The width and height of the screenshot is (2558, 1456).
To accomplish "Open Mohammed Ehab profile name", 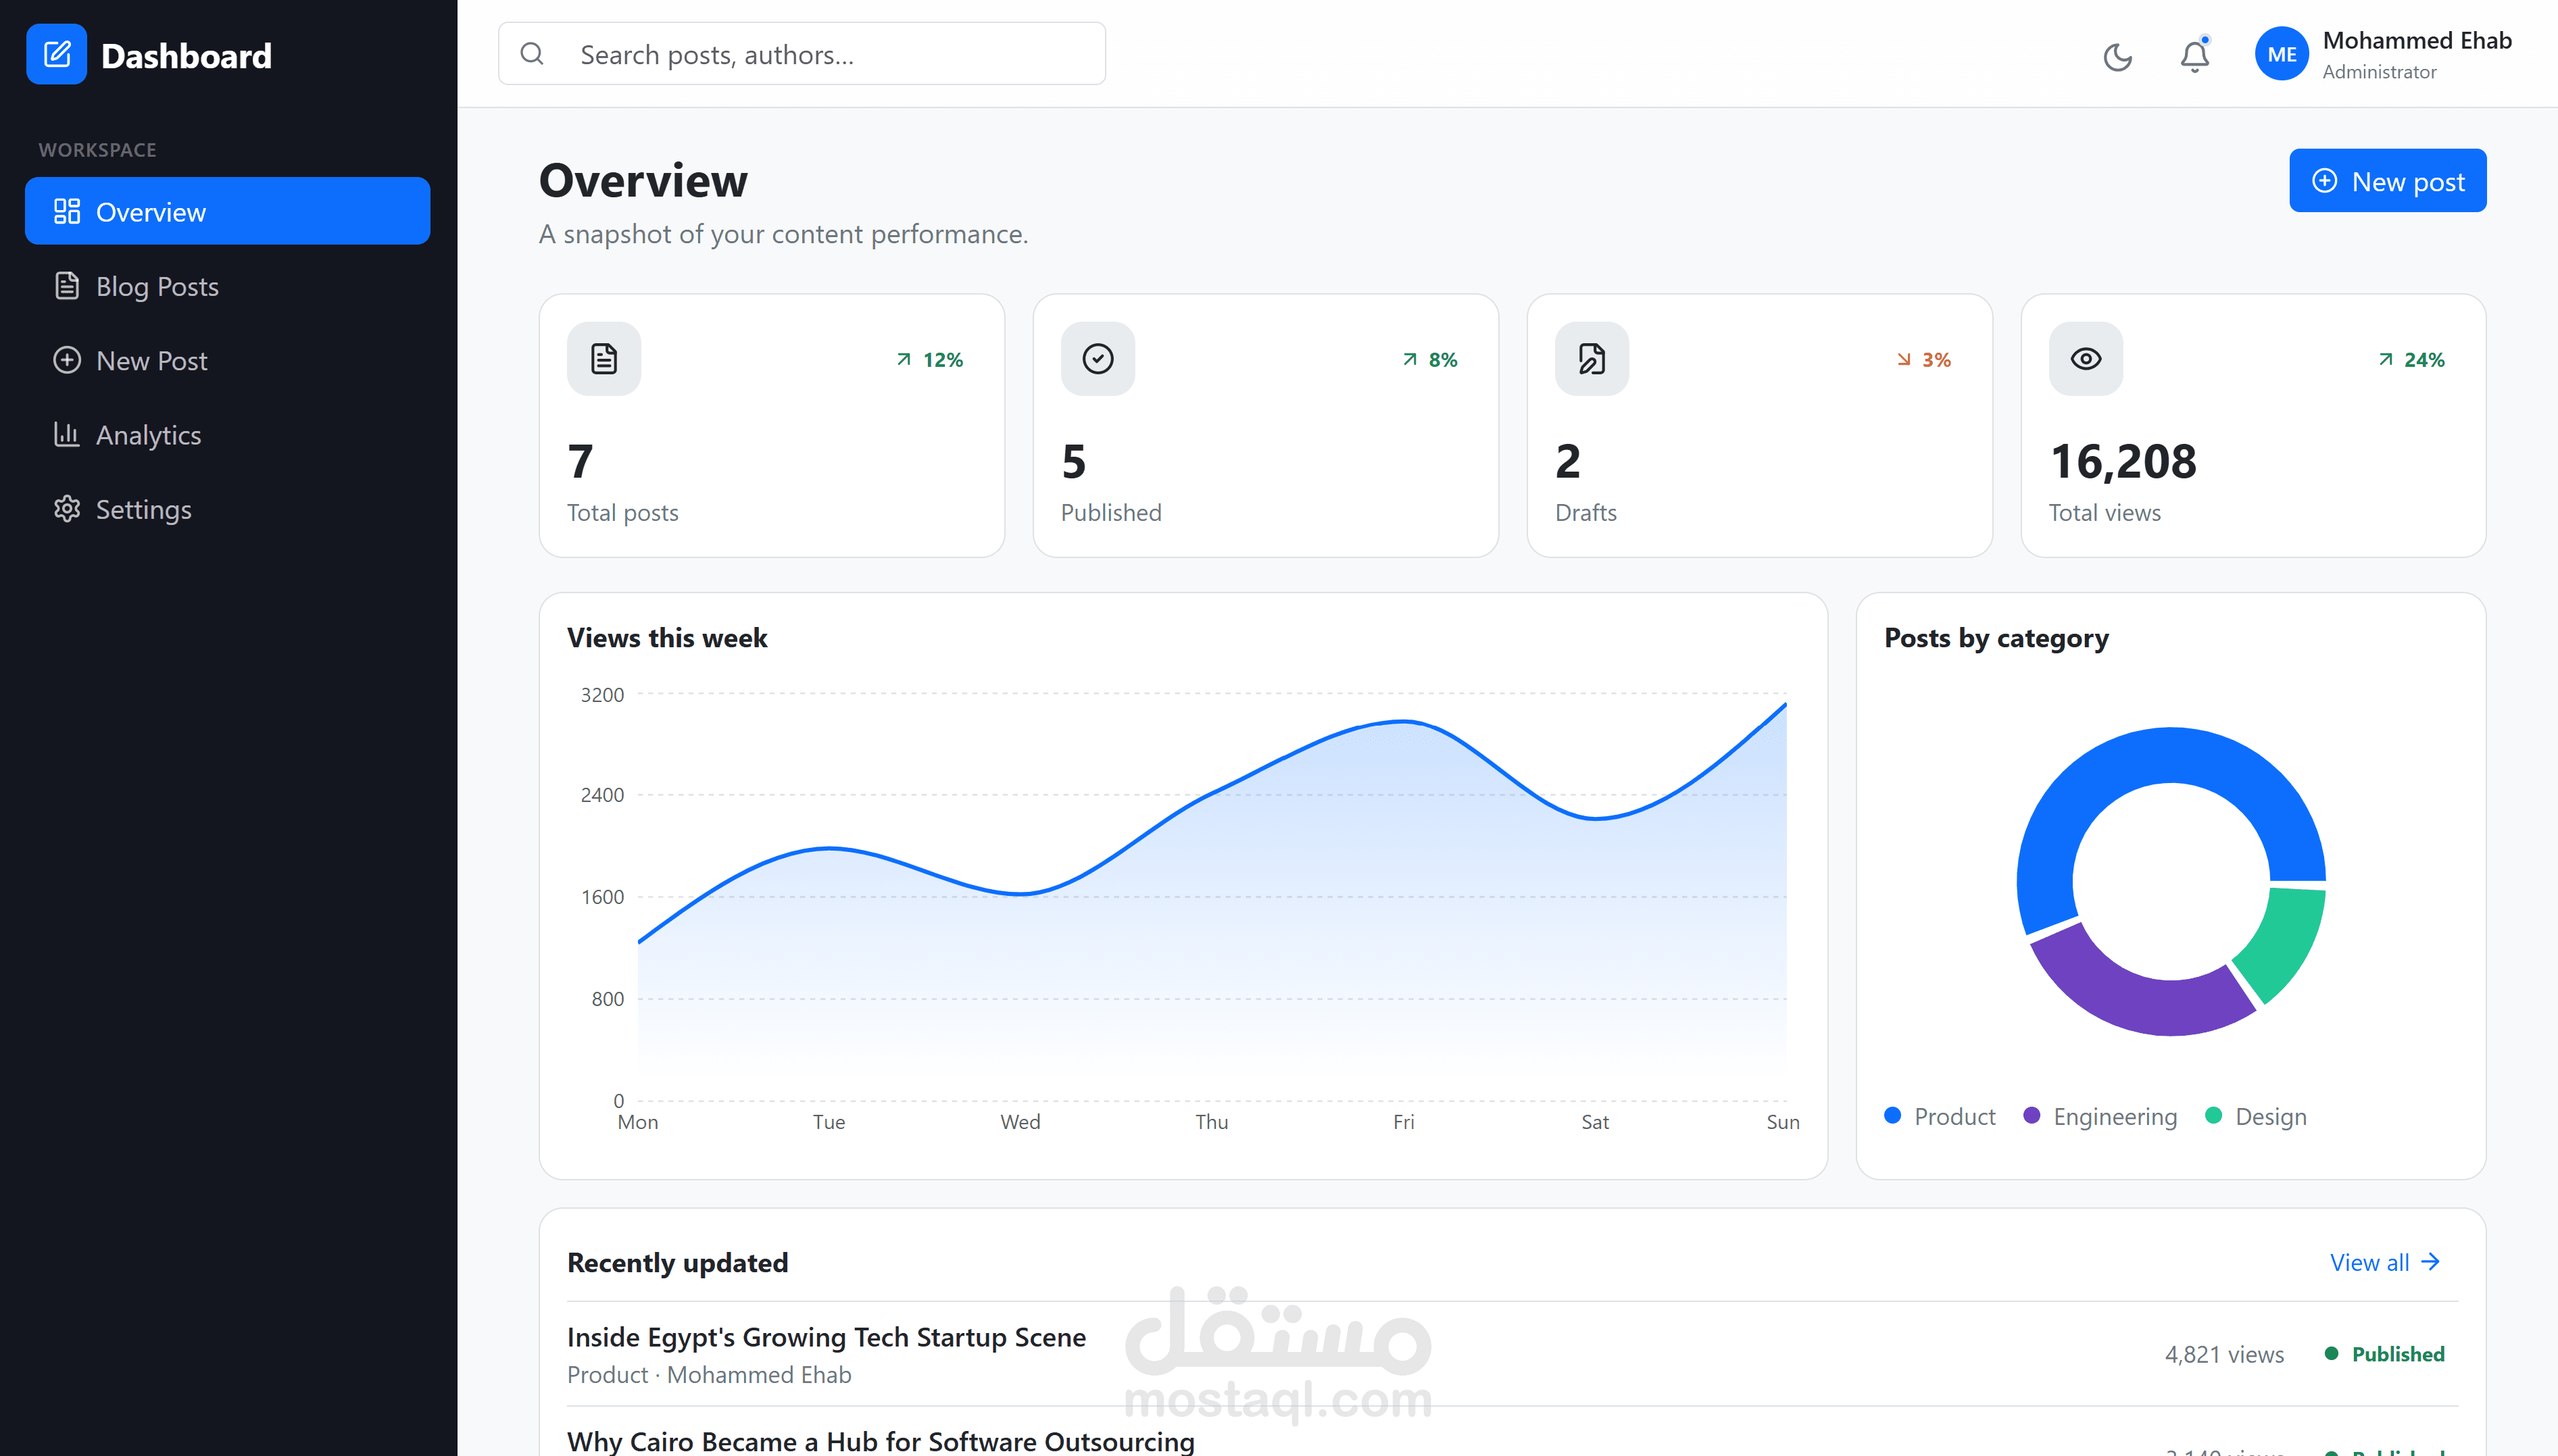I will (x=2417, y=40).
